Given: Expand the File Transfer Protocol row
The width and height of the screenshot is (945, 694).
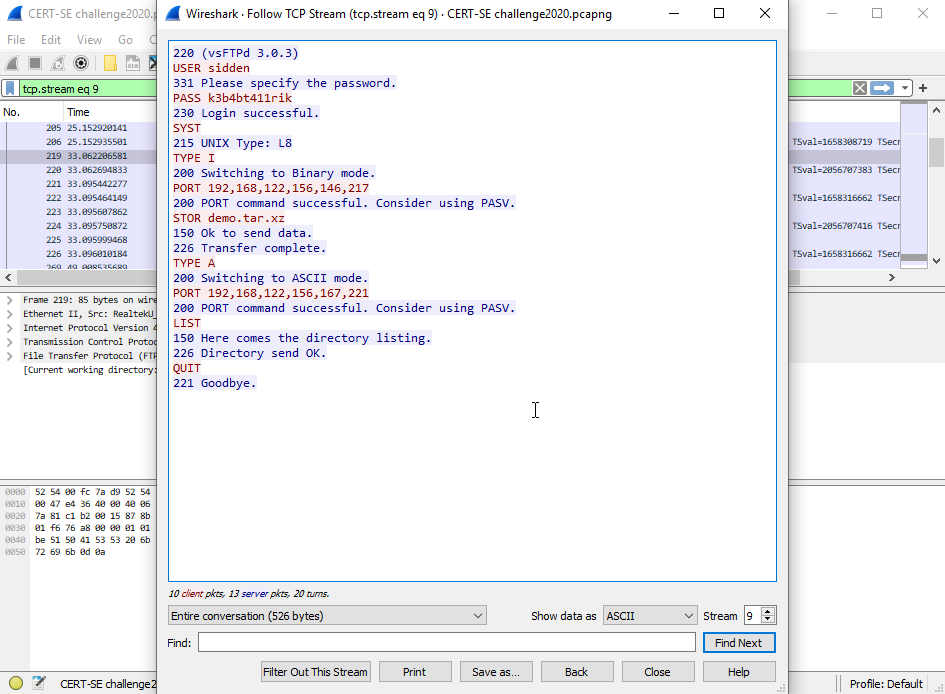Looking at the screenshot, I should tap(10, 356).
